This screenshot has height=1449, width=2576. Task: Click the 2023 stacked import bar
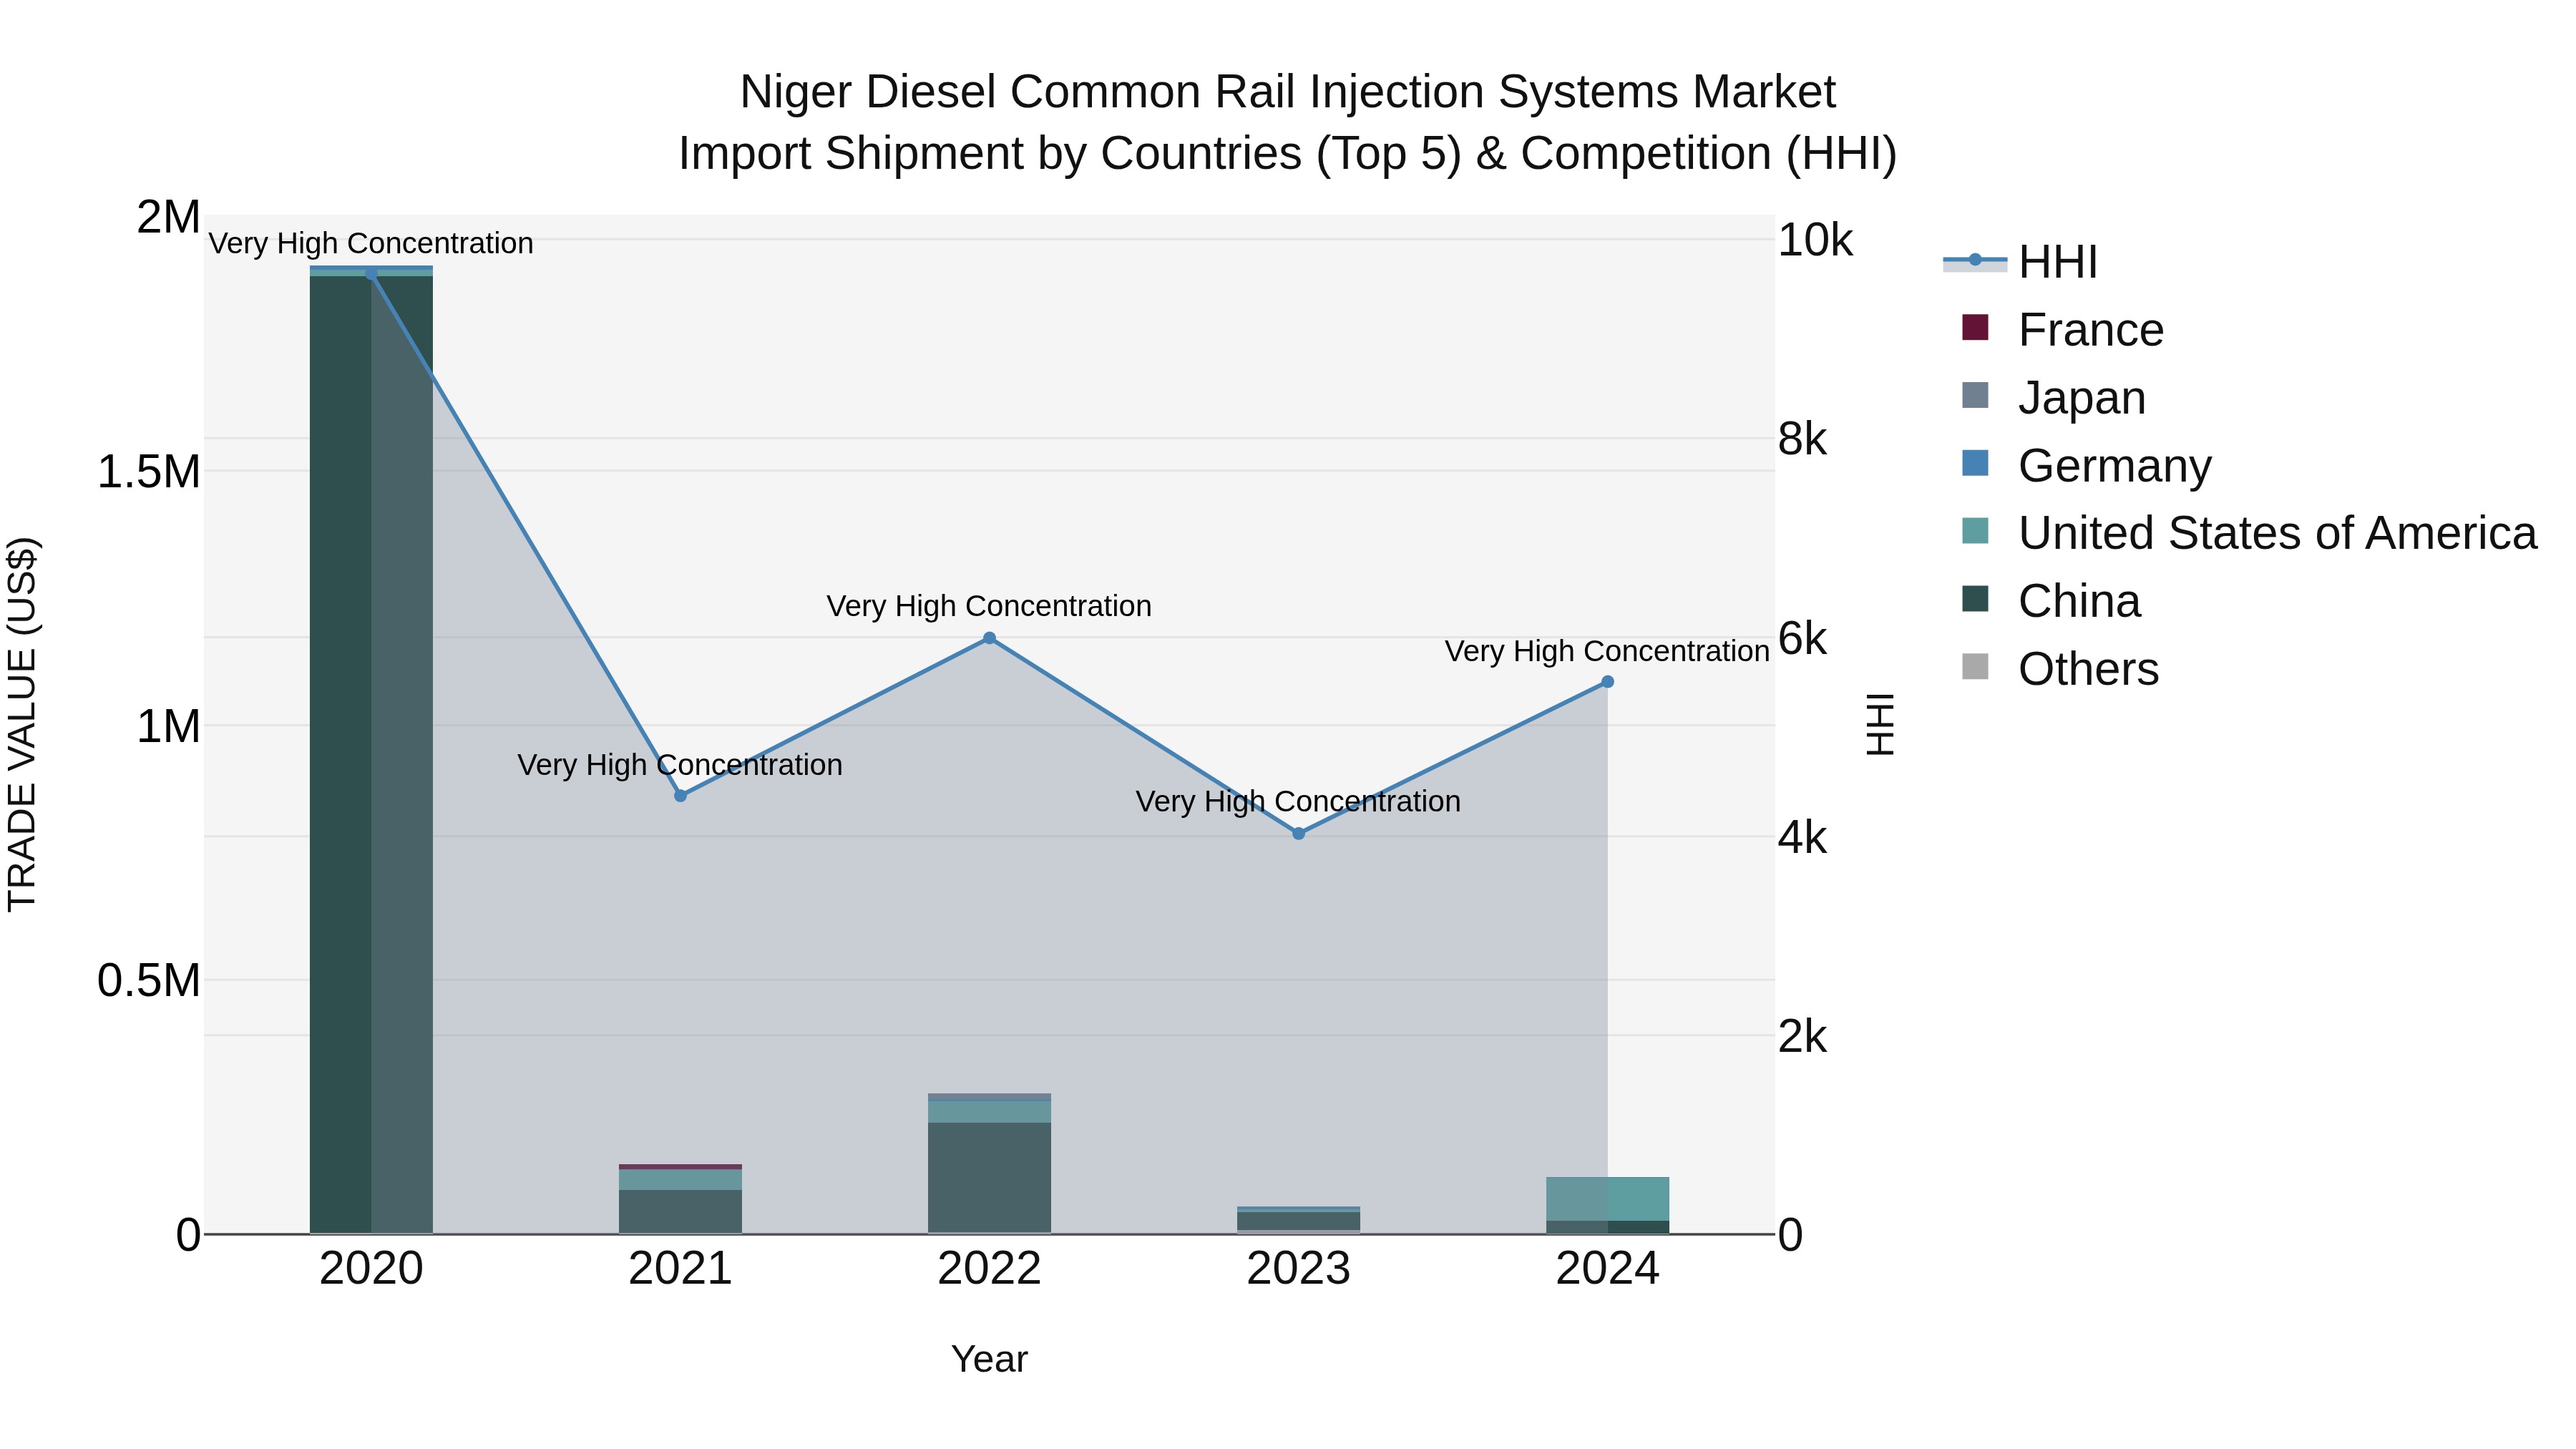coord(1298,1220)
